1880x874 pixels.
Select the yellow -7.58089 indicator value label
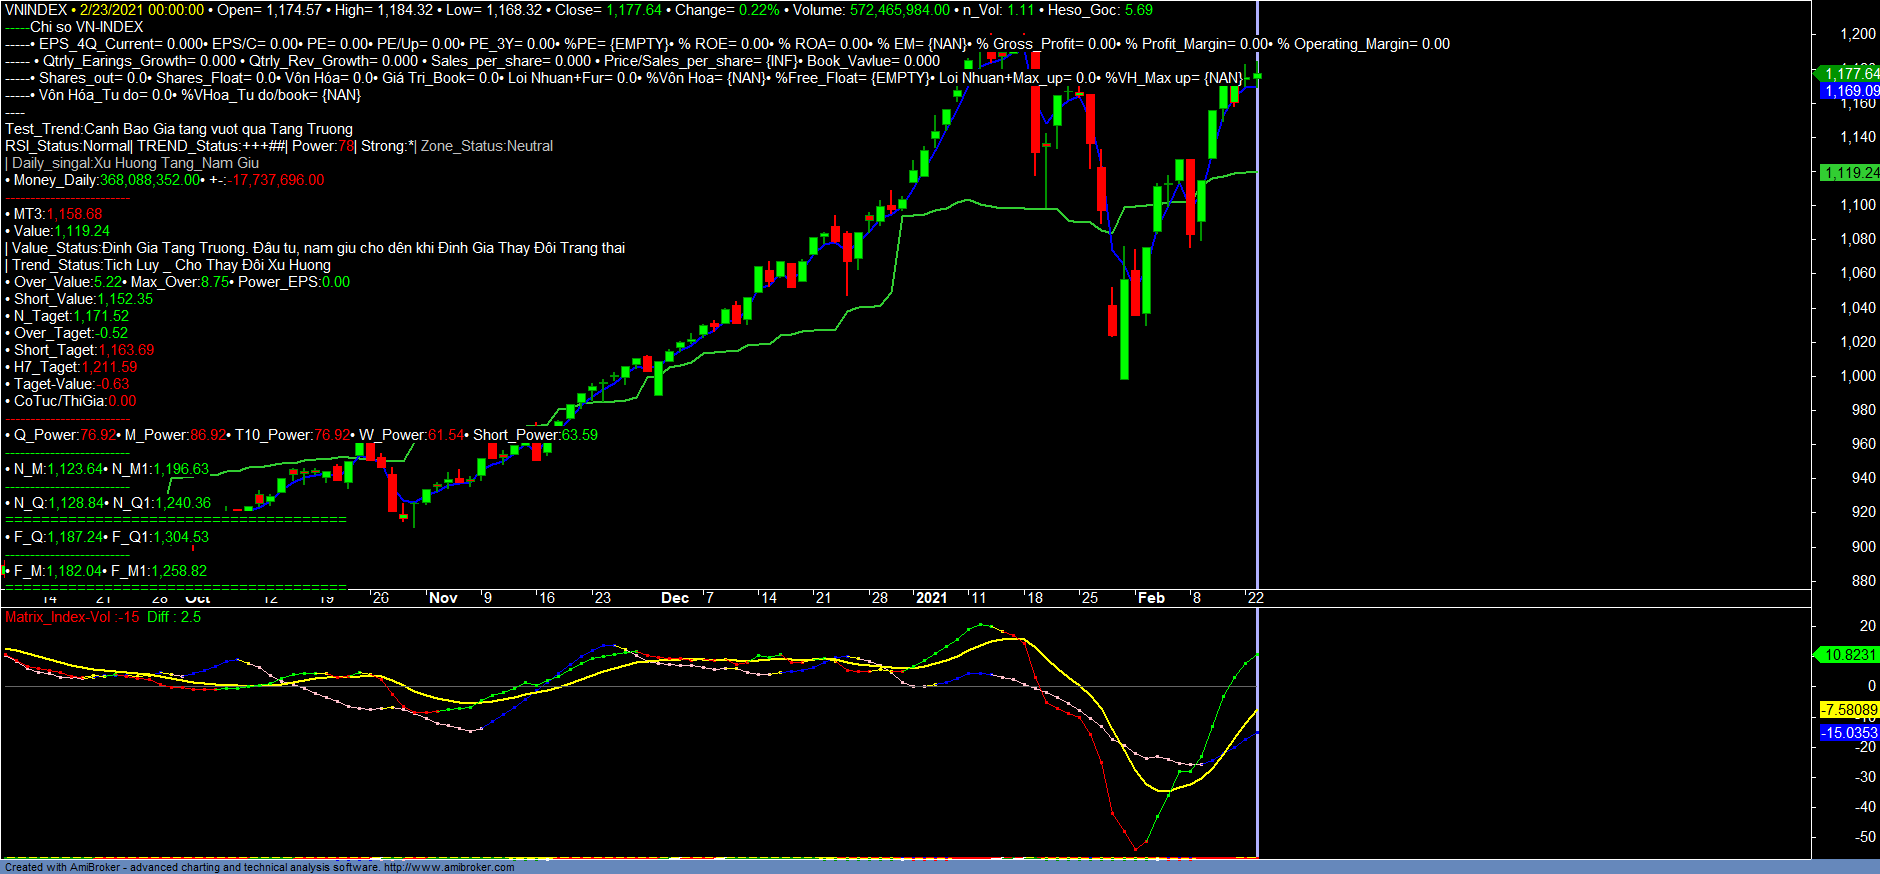(1850, 710)
